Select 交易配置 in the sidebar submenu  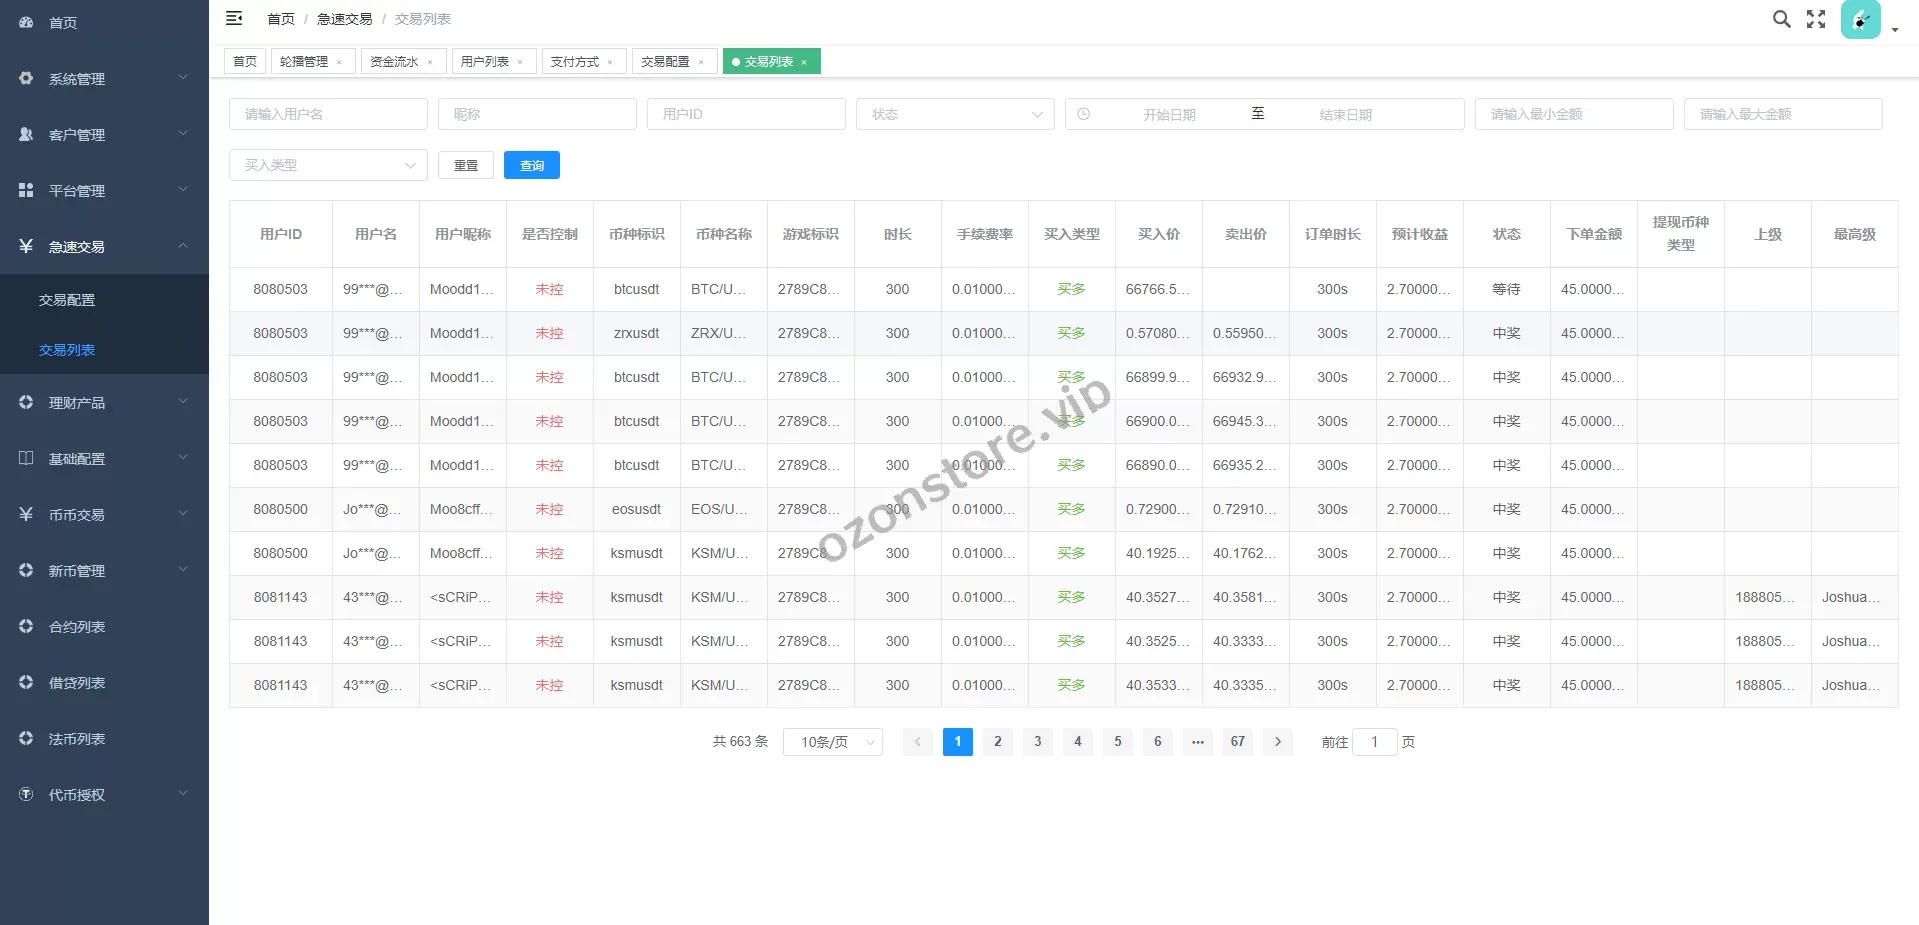coord(67,300)
